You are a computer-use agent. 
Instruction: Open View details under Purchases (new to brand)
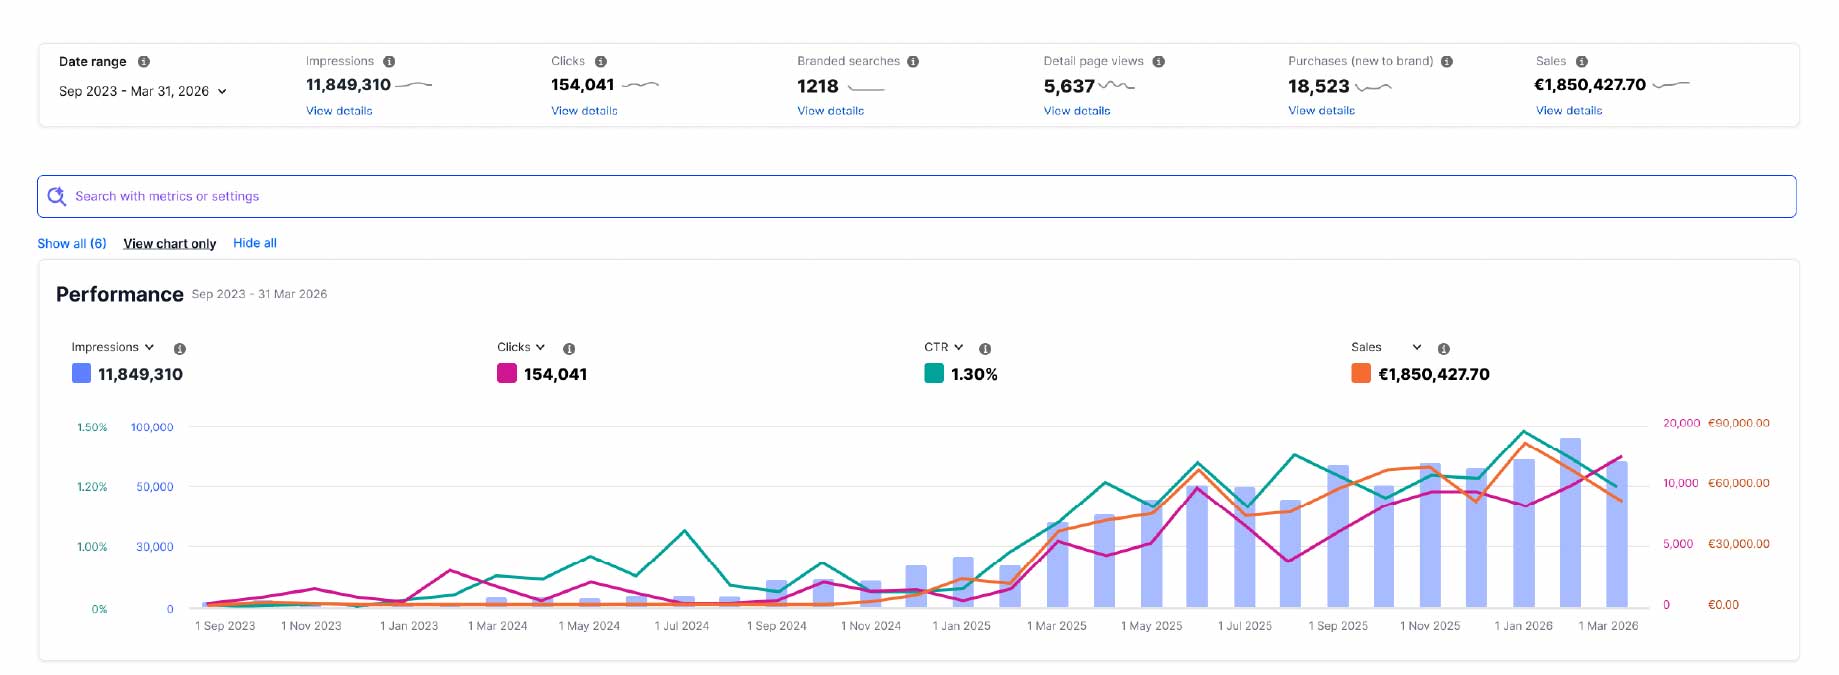tap(1321, 111)
